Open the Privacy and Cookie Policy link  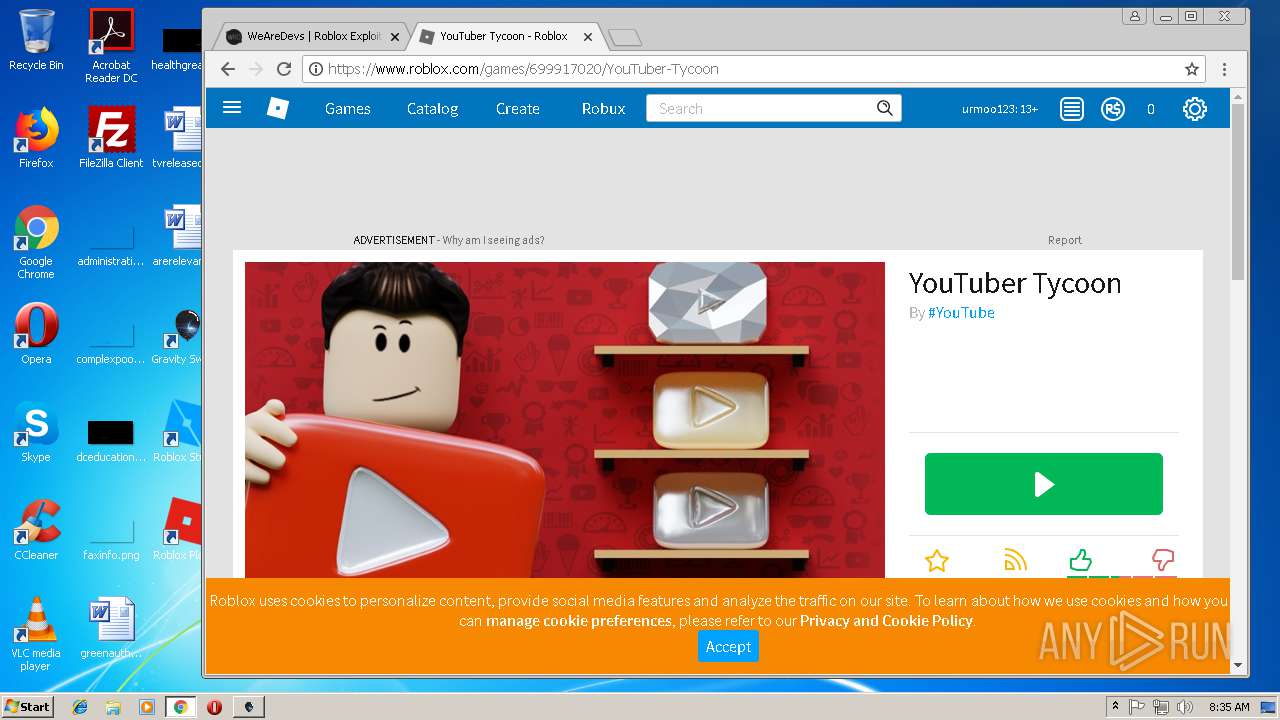(886, 621)
